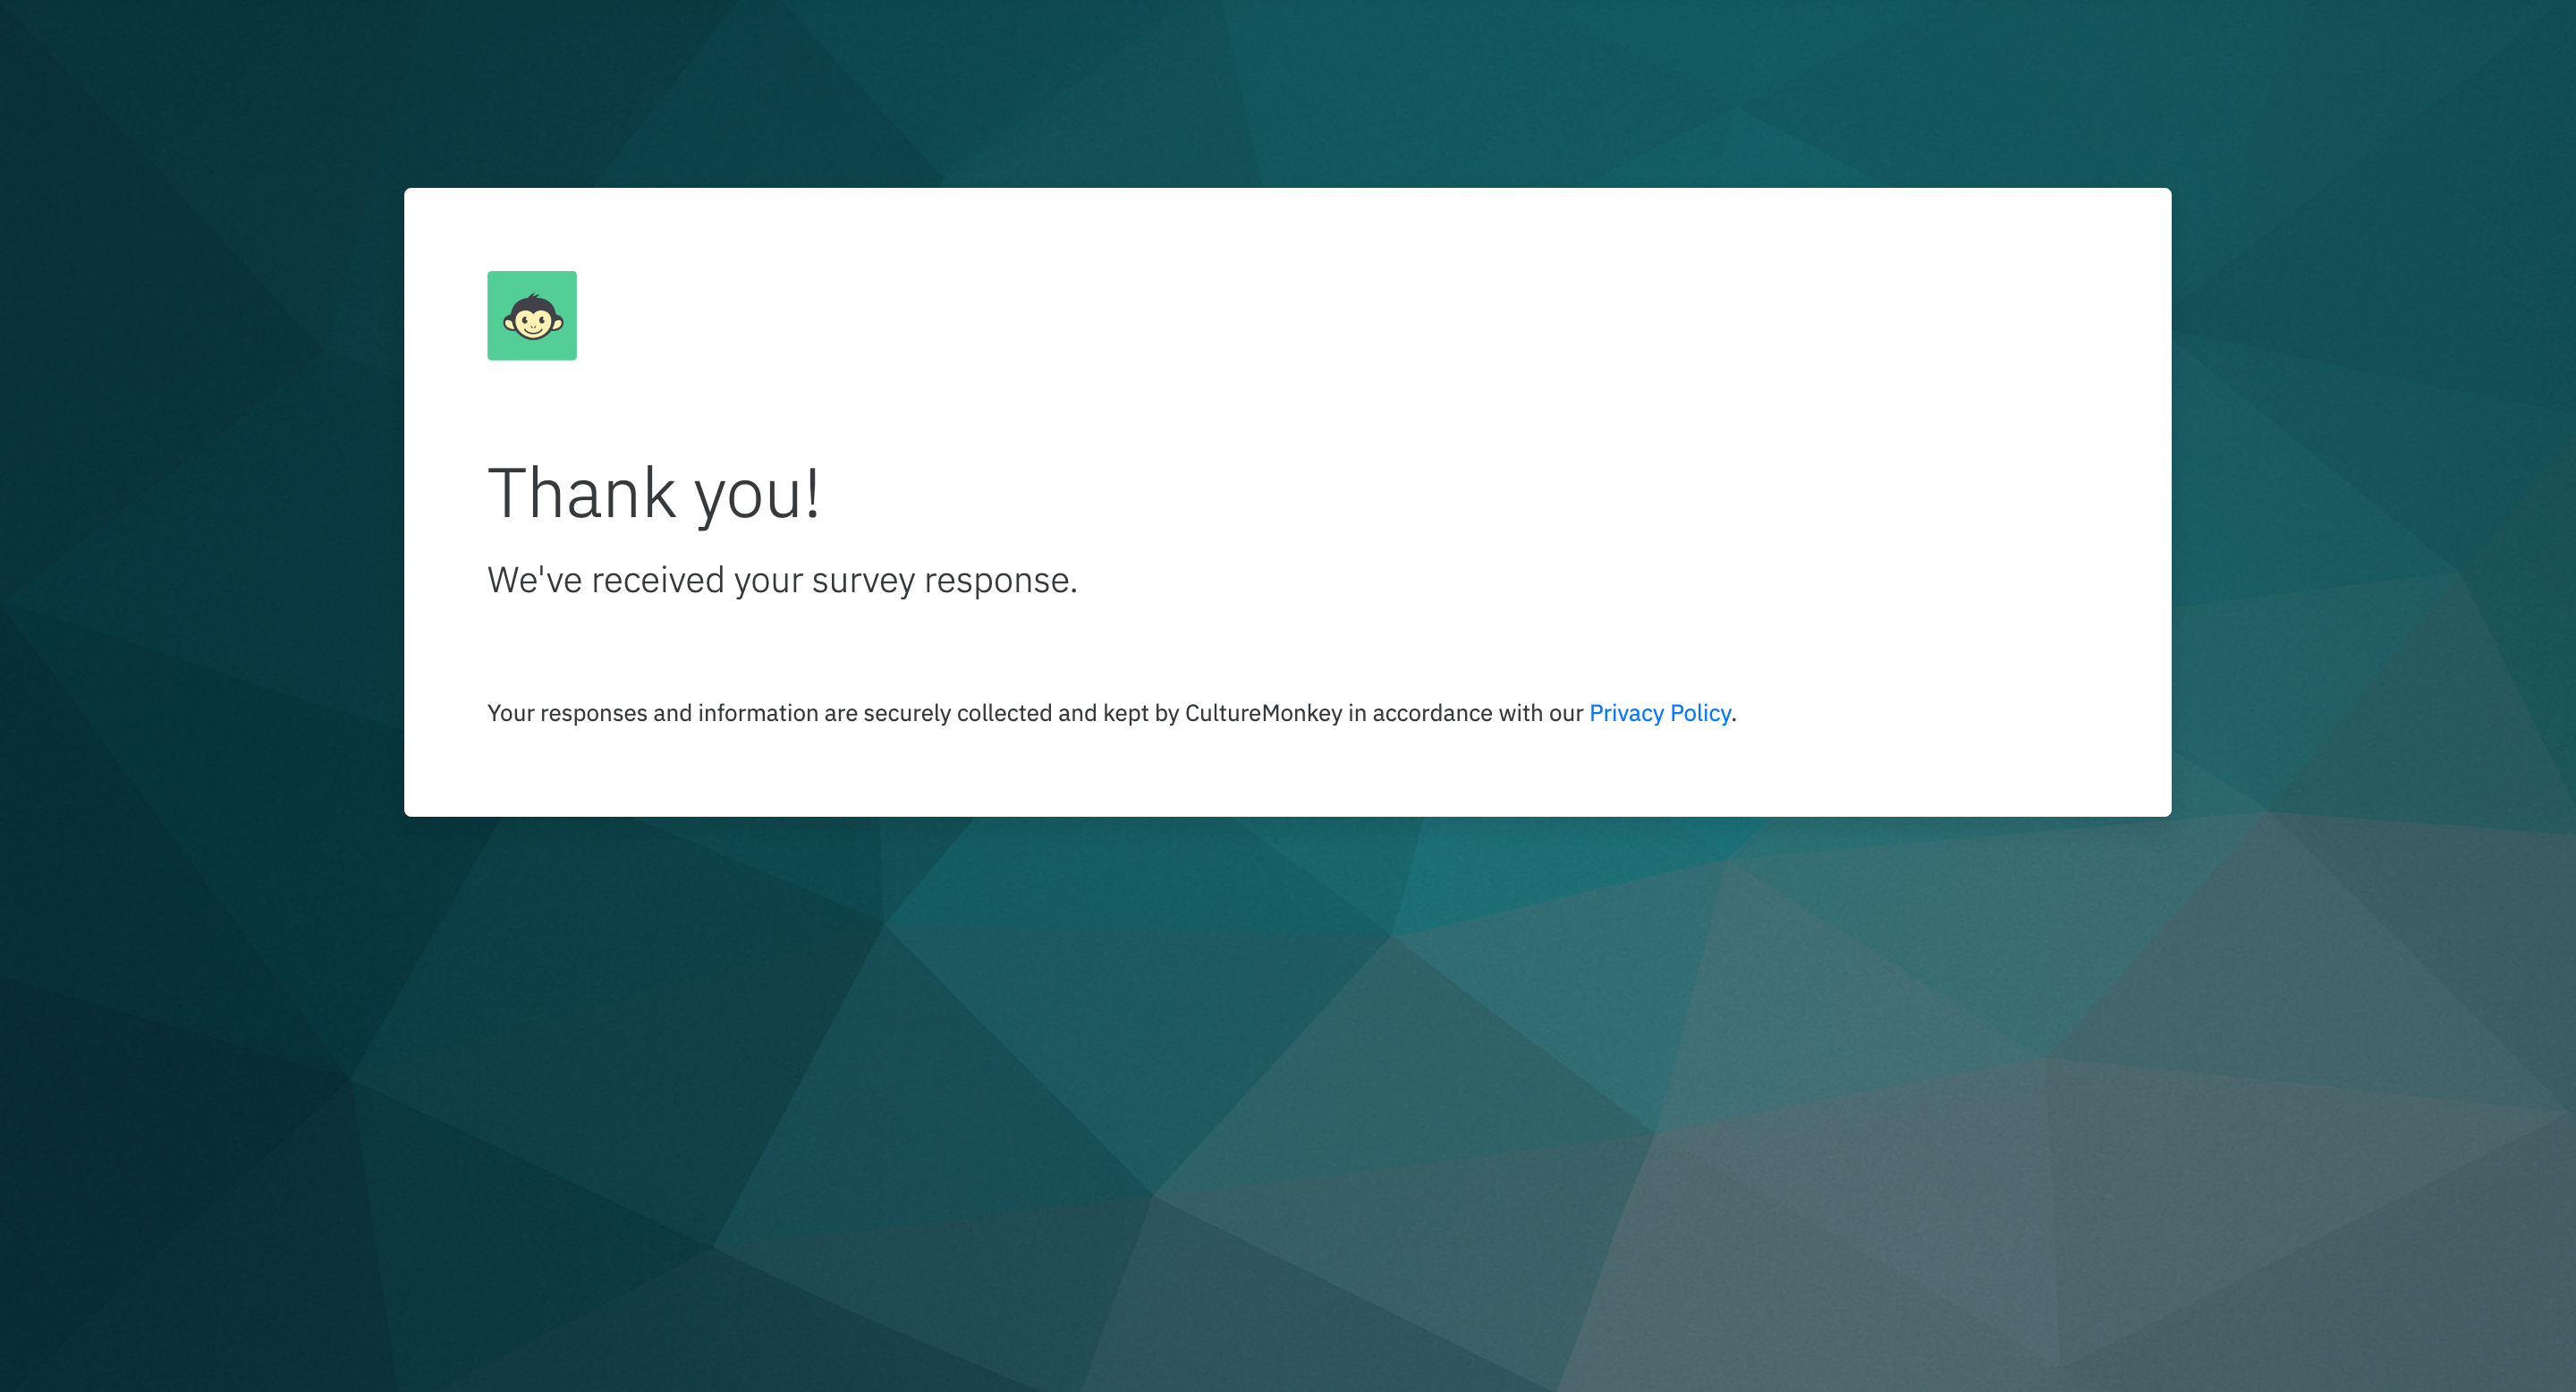Viewport: 2576px width, 1392px height.
Task: Click the word "received" in the confirmation text
Action: pyautogui.click(x=657, y=580)
